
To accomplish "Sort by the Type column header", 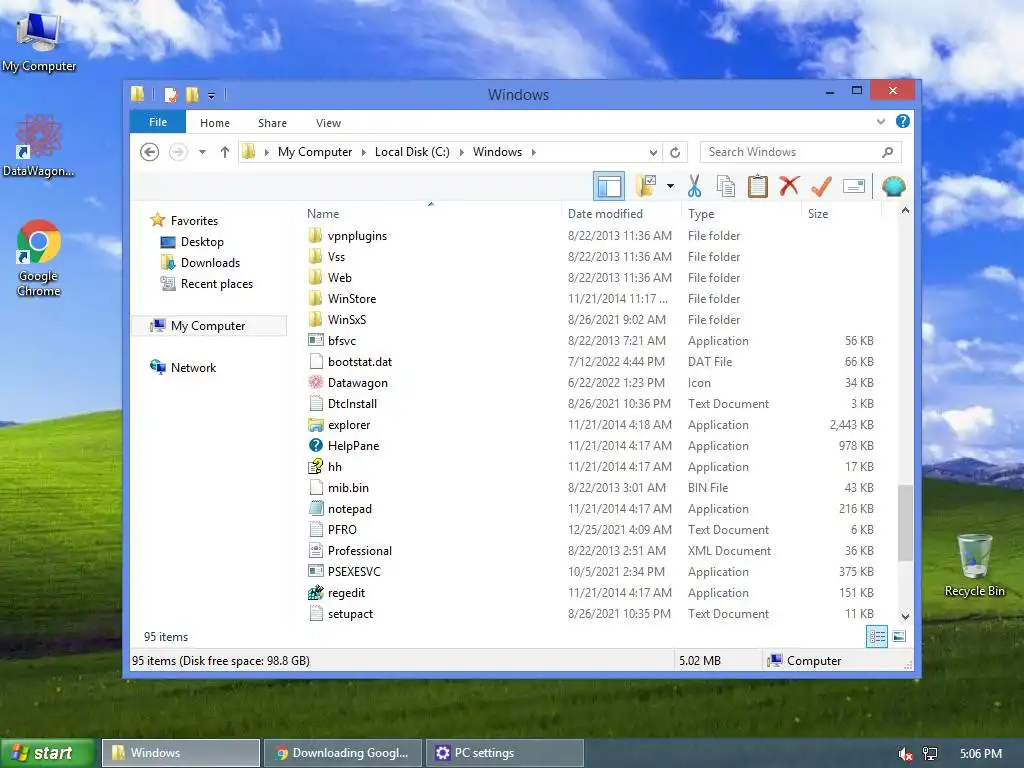I will click(x=701, y=214).
